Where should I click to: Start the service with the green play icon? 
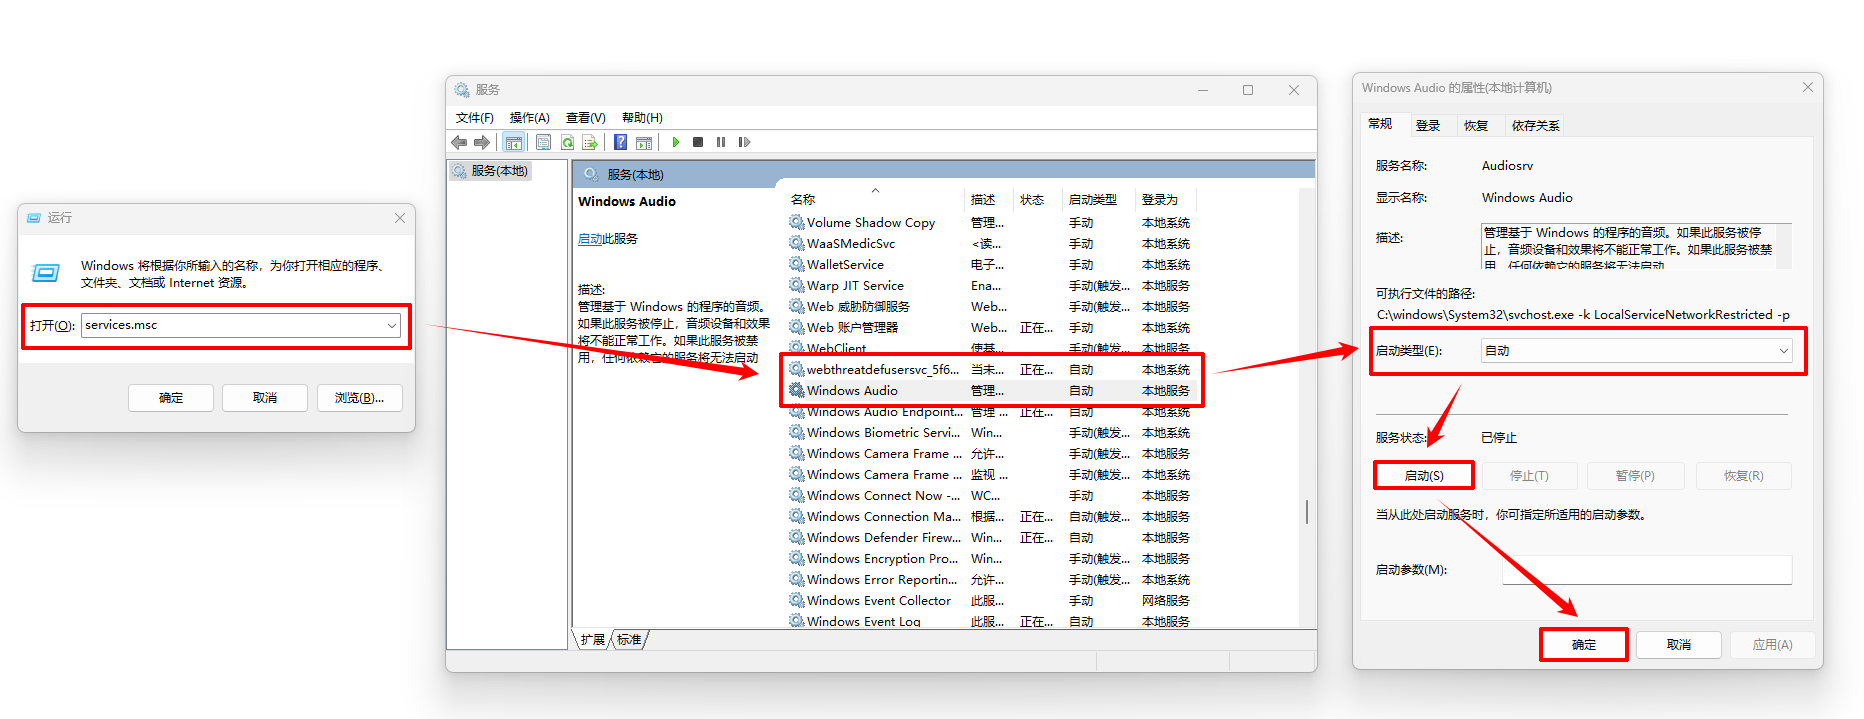tap(676, 142)
